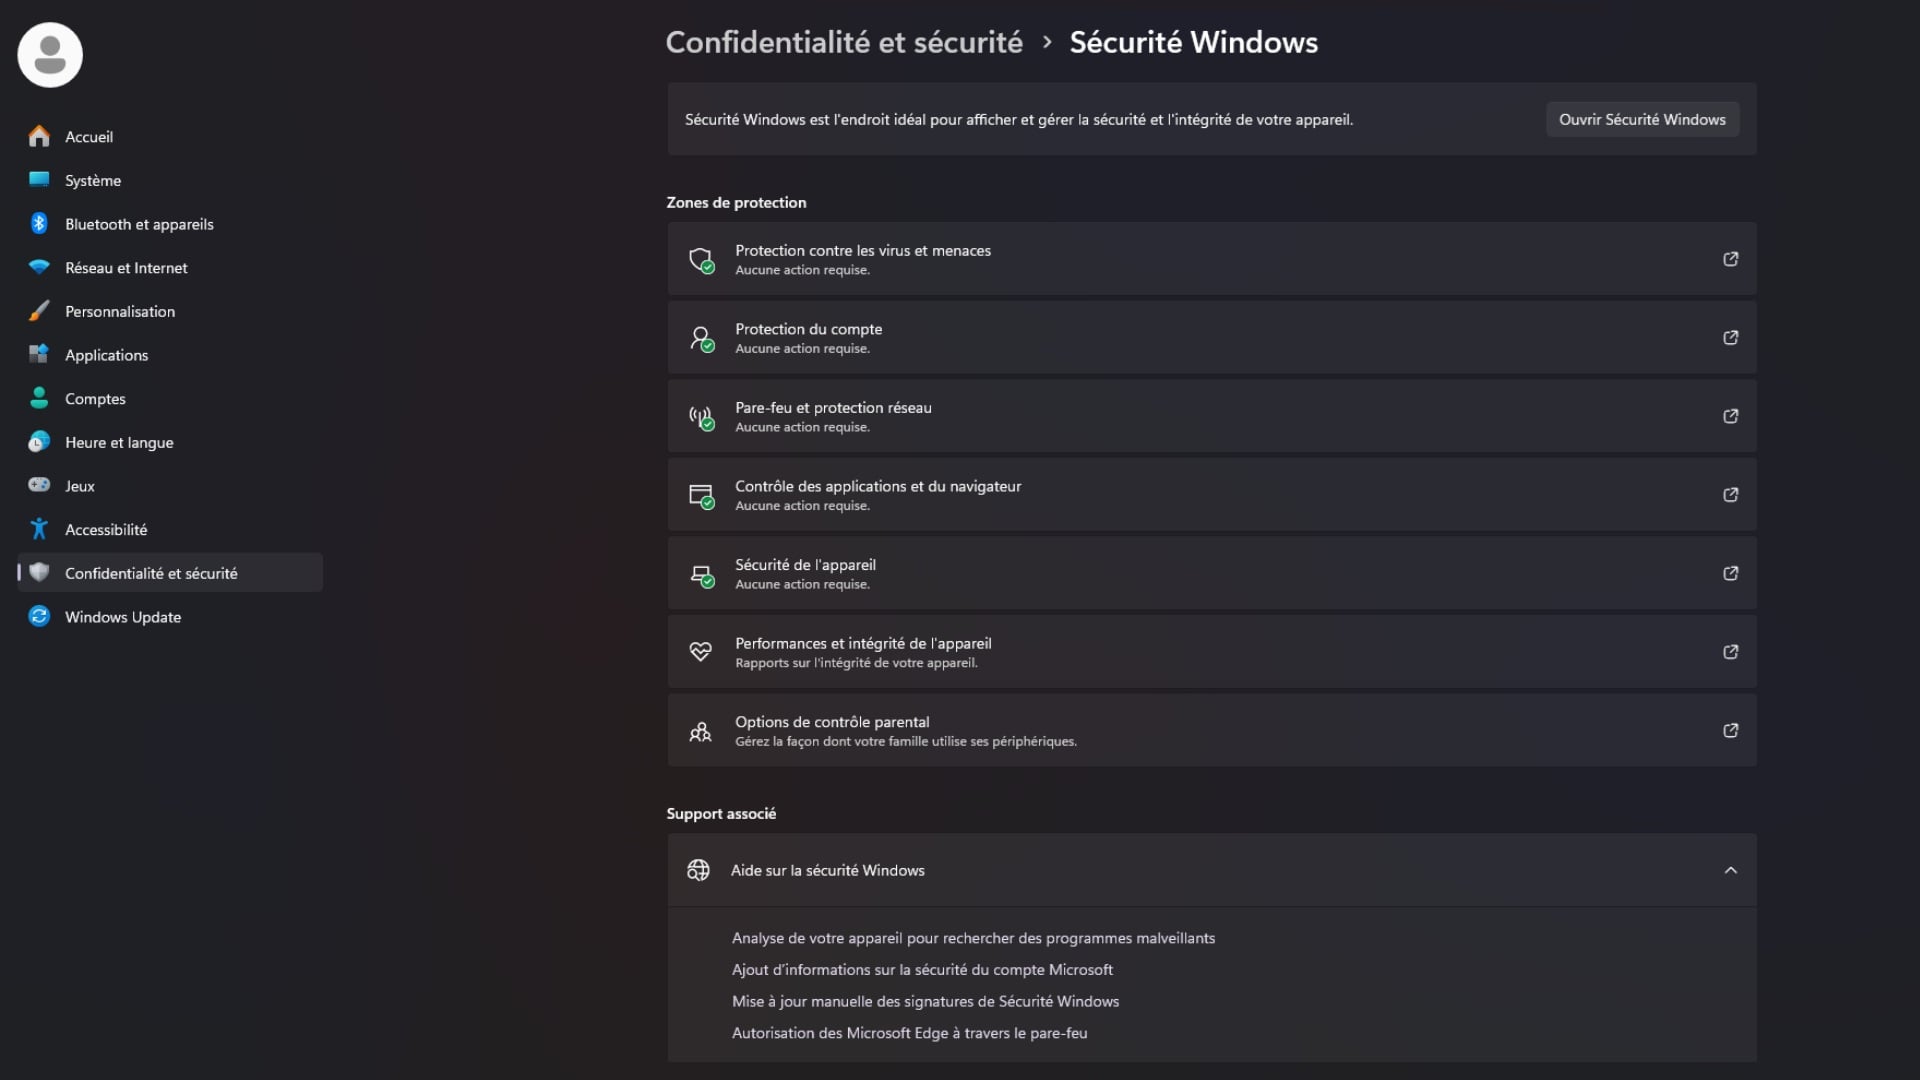The height and width of the screenshot is (1080, 1920).
Task: Select Confidentialité et sécurité in the sidebar
Action: tap(152, 573)
